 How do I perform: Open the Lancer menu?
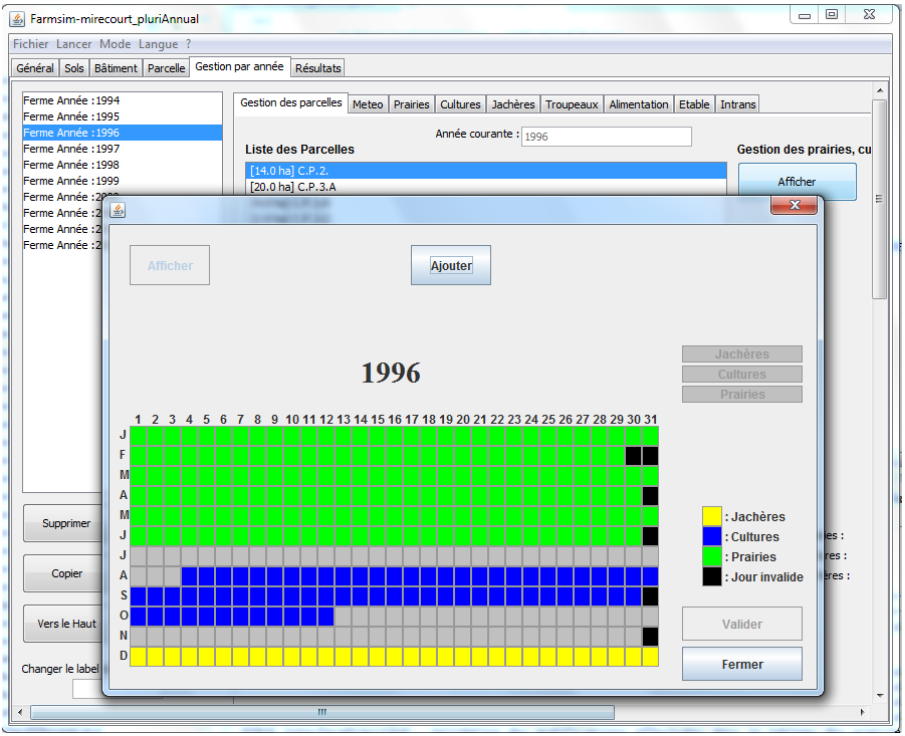click(x=73, y=44)
